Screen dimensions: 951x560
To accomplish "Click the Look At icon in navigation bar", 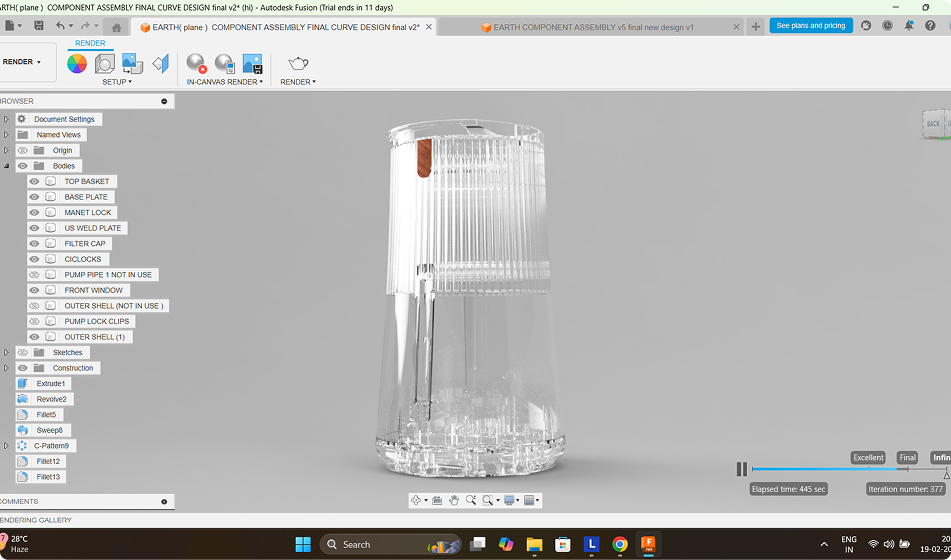I will click(x=437, y=500).
